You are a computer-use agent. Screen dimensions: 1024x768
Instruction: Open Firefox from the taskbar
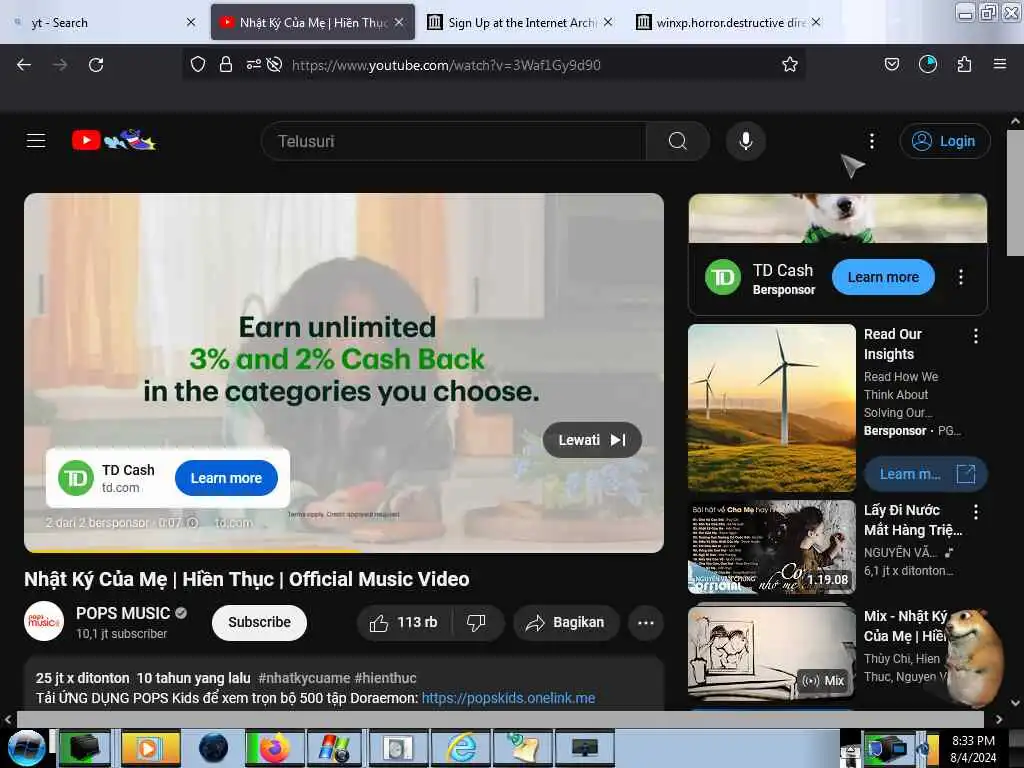[x=274, y=748]
